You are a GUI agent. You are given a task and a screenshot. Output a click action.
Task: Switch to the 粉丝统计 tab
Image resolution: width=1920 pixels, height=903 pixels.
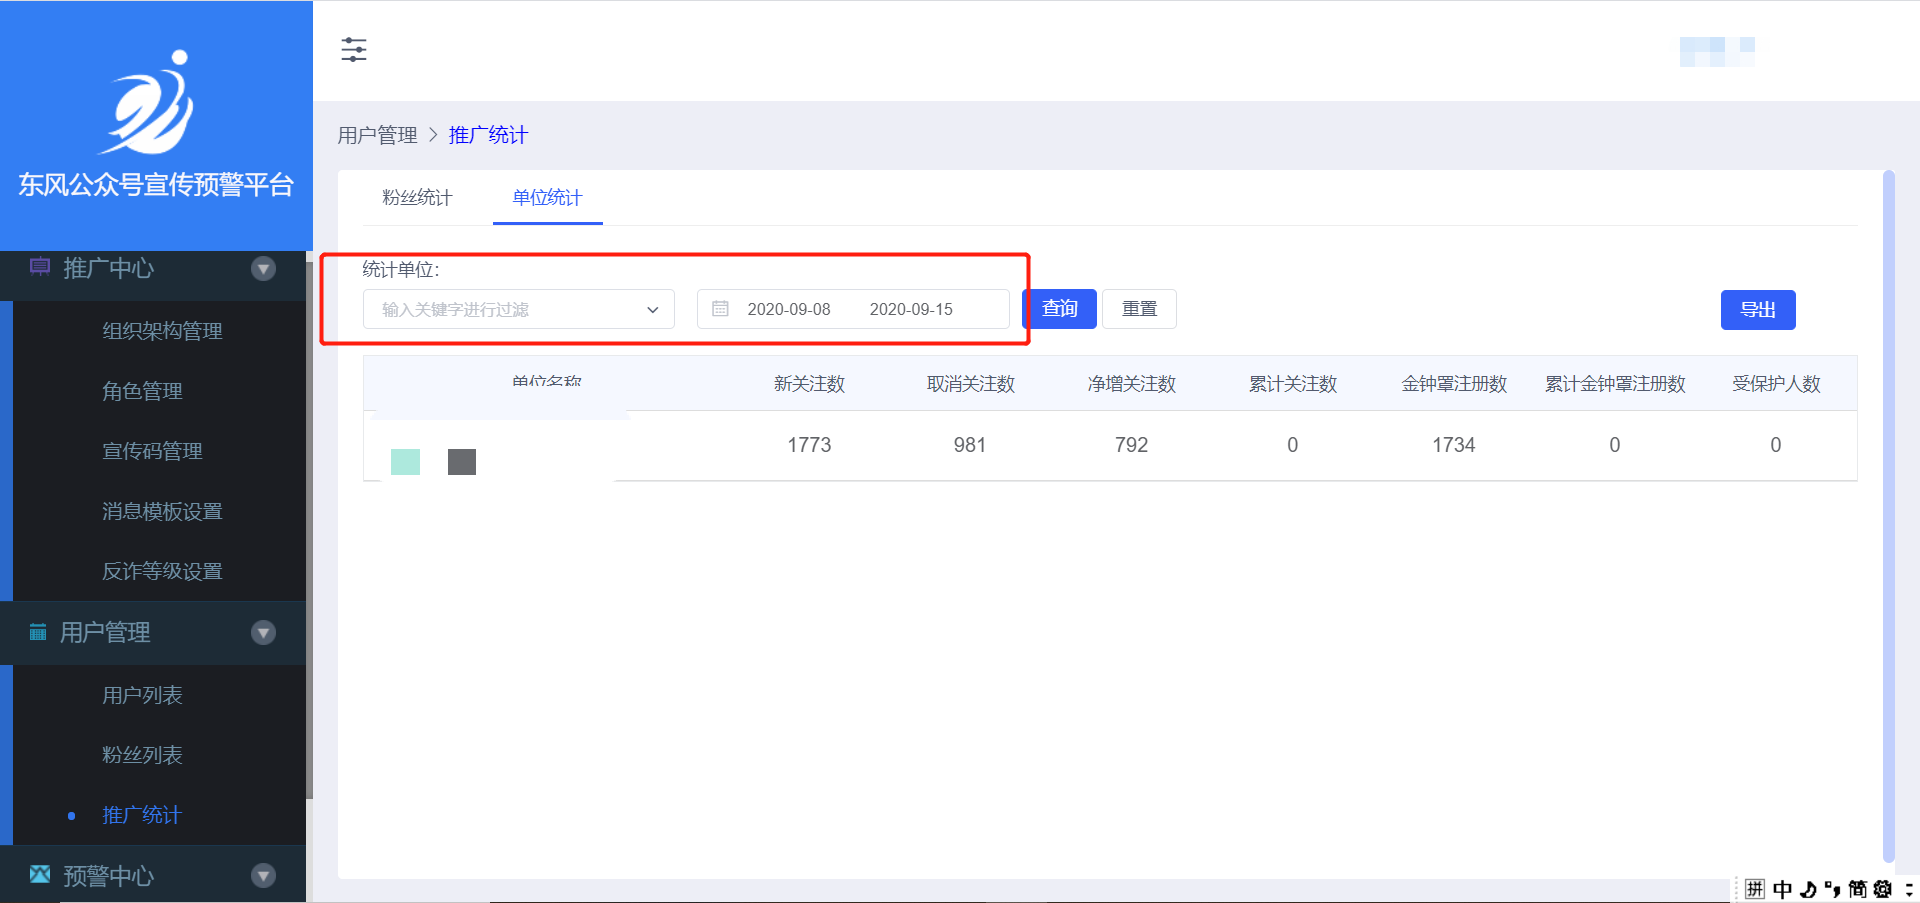[417, 198]
